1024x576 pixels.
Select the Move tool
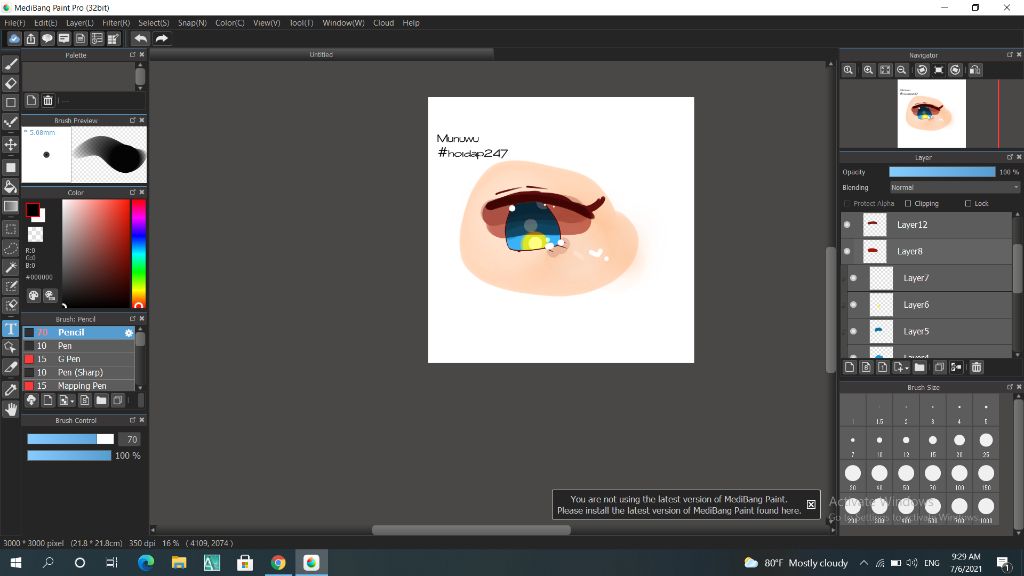[x=10, y=144]
